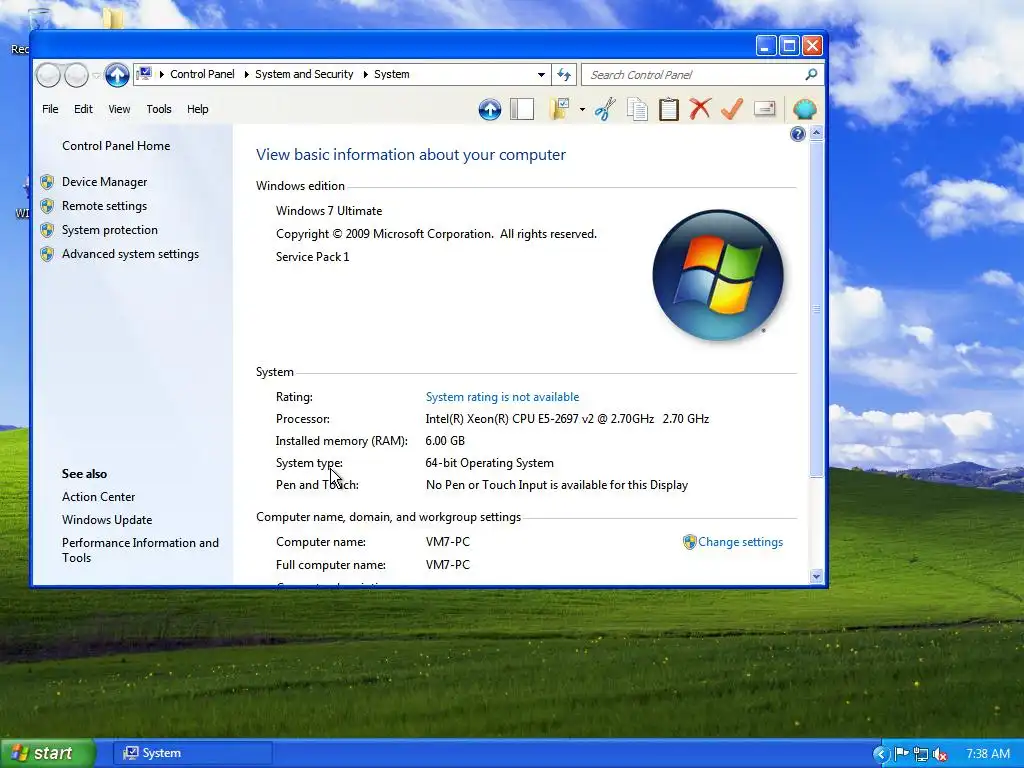Click the red X Delete icon

point(700,108)
